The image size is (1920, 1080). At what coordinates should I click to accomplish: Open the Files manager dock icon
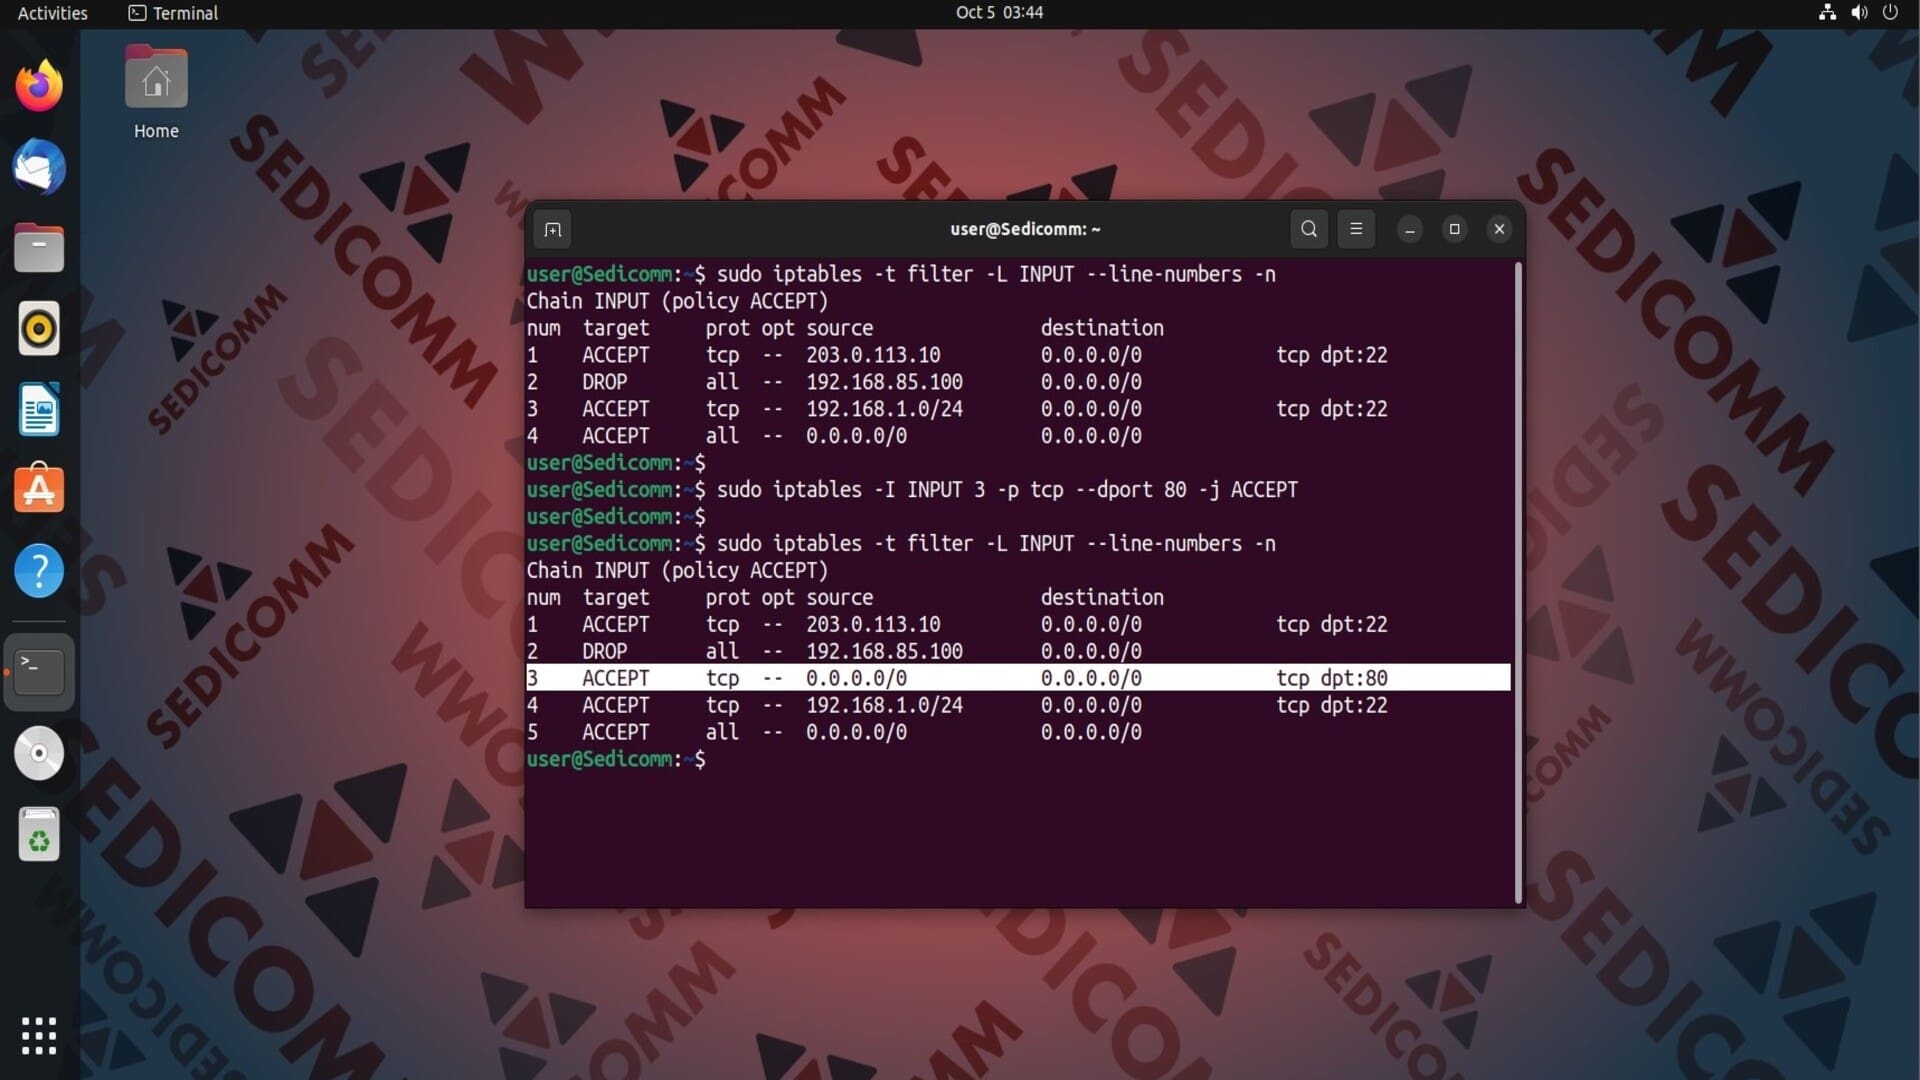coord(39,248)
